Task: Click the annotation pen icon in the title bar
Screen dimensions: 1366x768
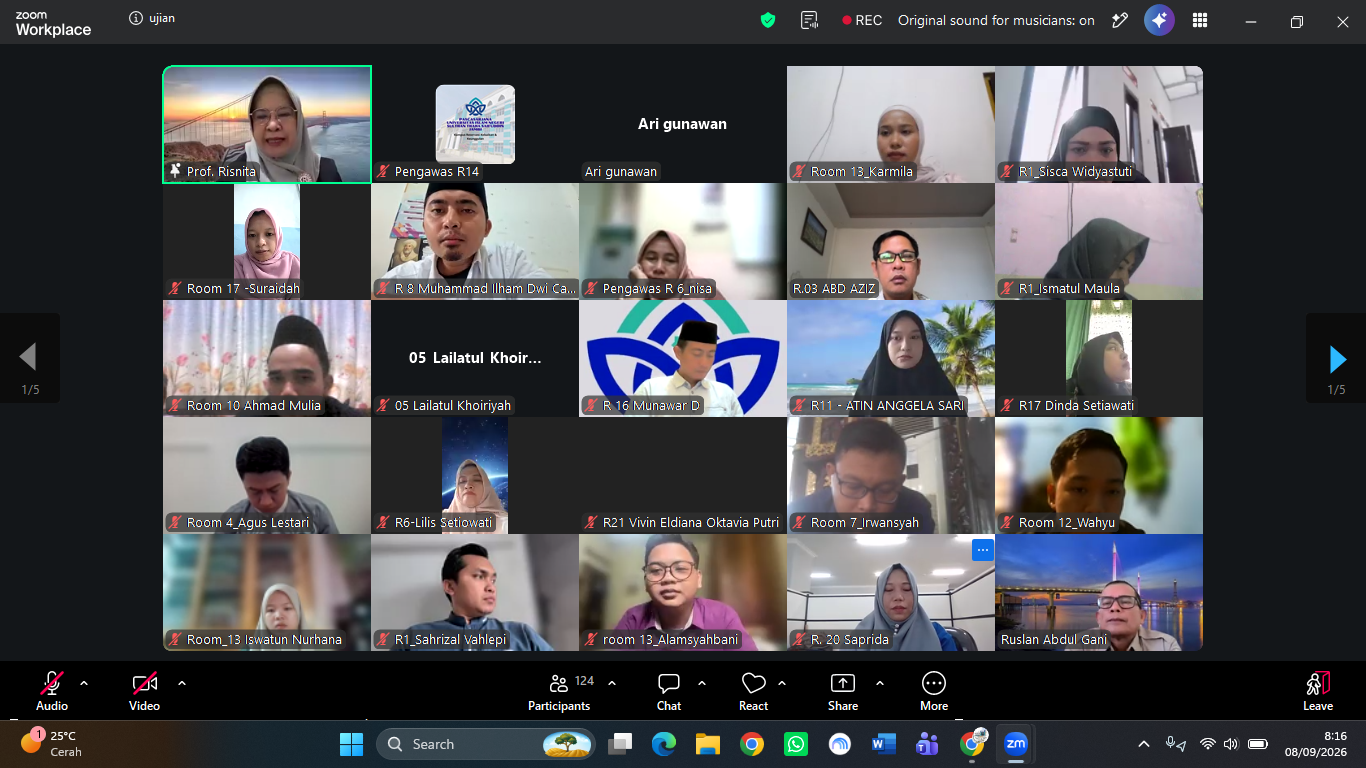Action: coord(1120,20)
